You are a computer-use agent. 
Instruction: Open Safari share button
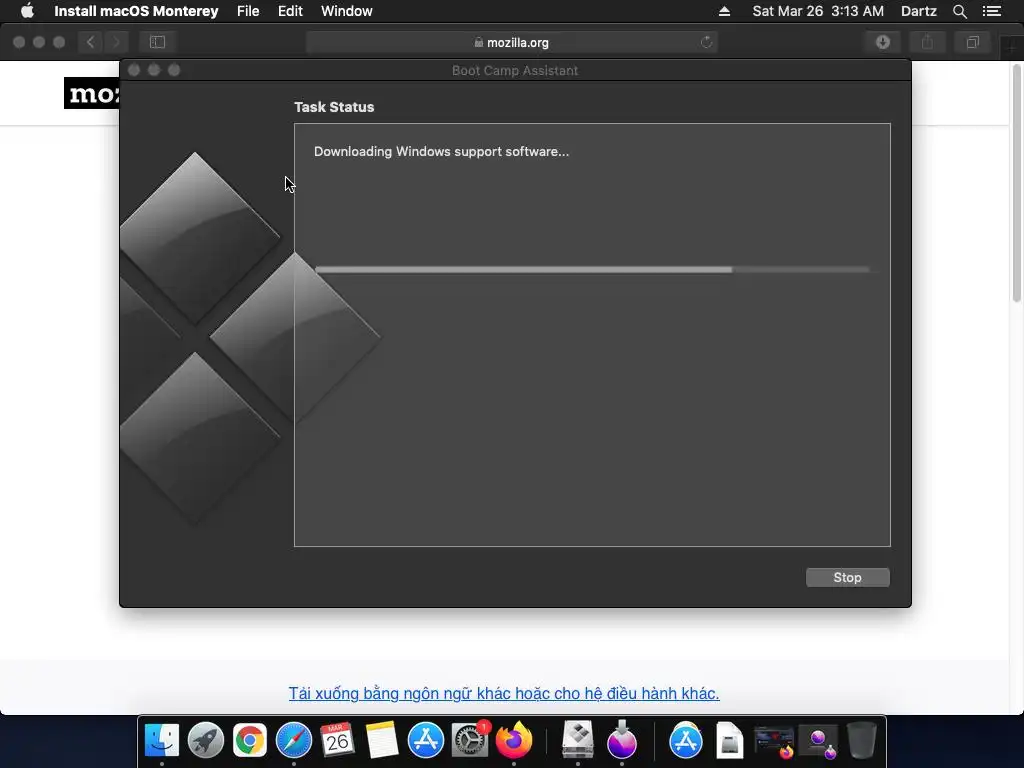coord(927,42)
